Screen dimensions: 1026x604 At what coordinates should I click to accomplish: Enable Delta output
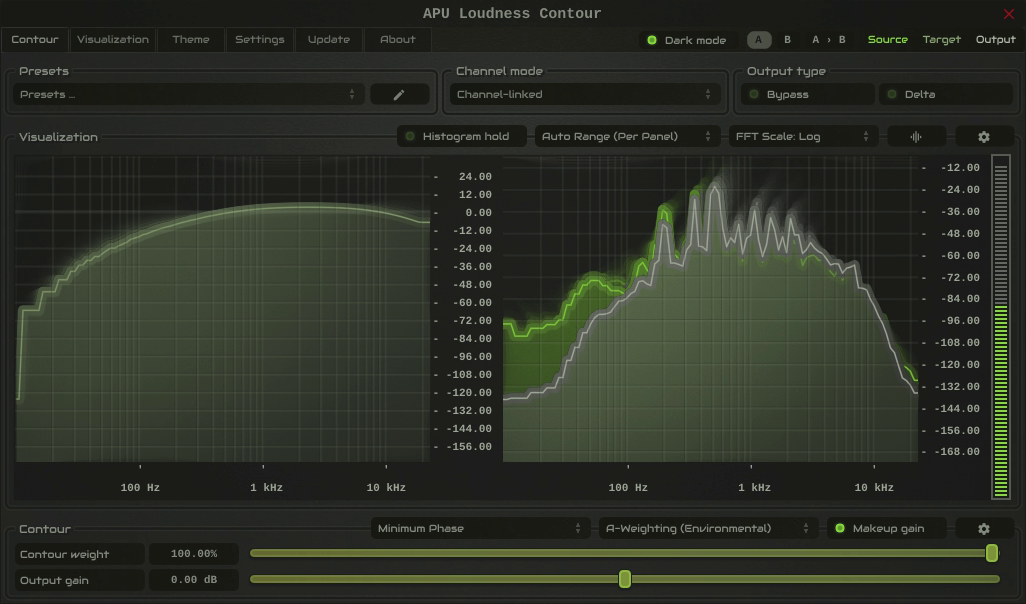coord(946,94)
